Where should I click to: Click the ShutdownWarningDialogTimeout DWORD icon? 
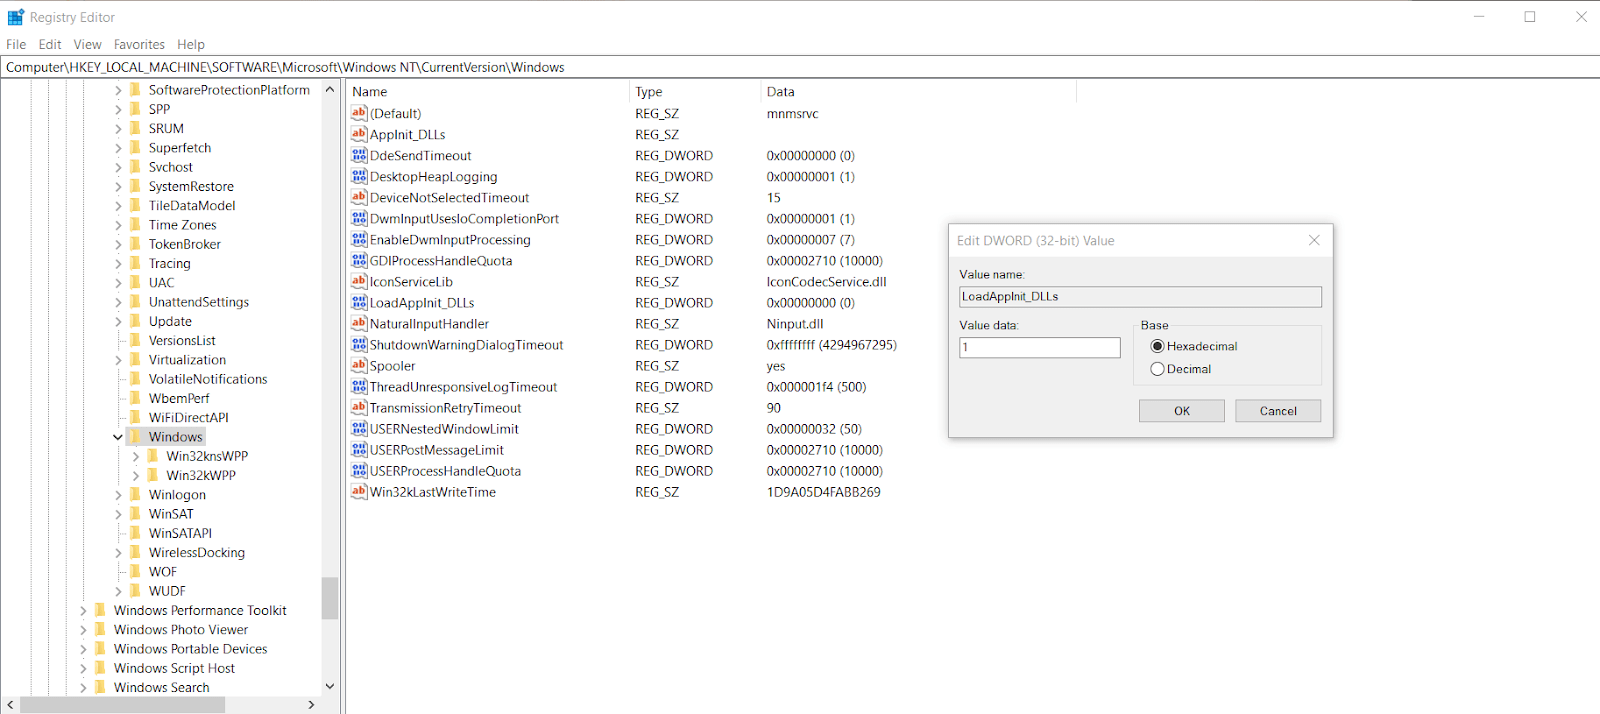[x=359, y=344]
